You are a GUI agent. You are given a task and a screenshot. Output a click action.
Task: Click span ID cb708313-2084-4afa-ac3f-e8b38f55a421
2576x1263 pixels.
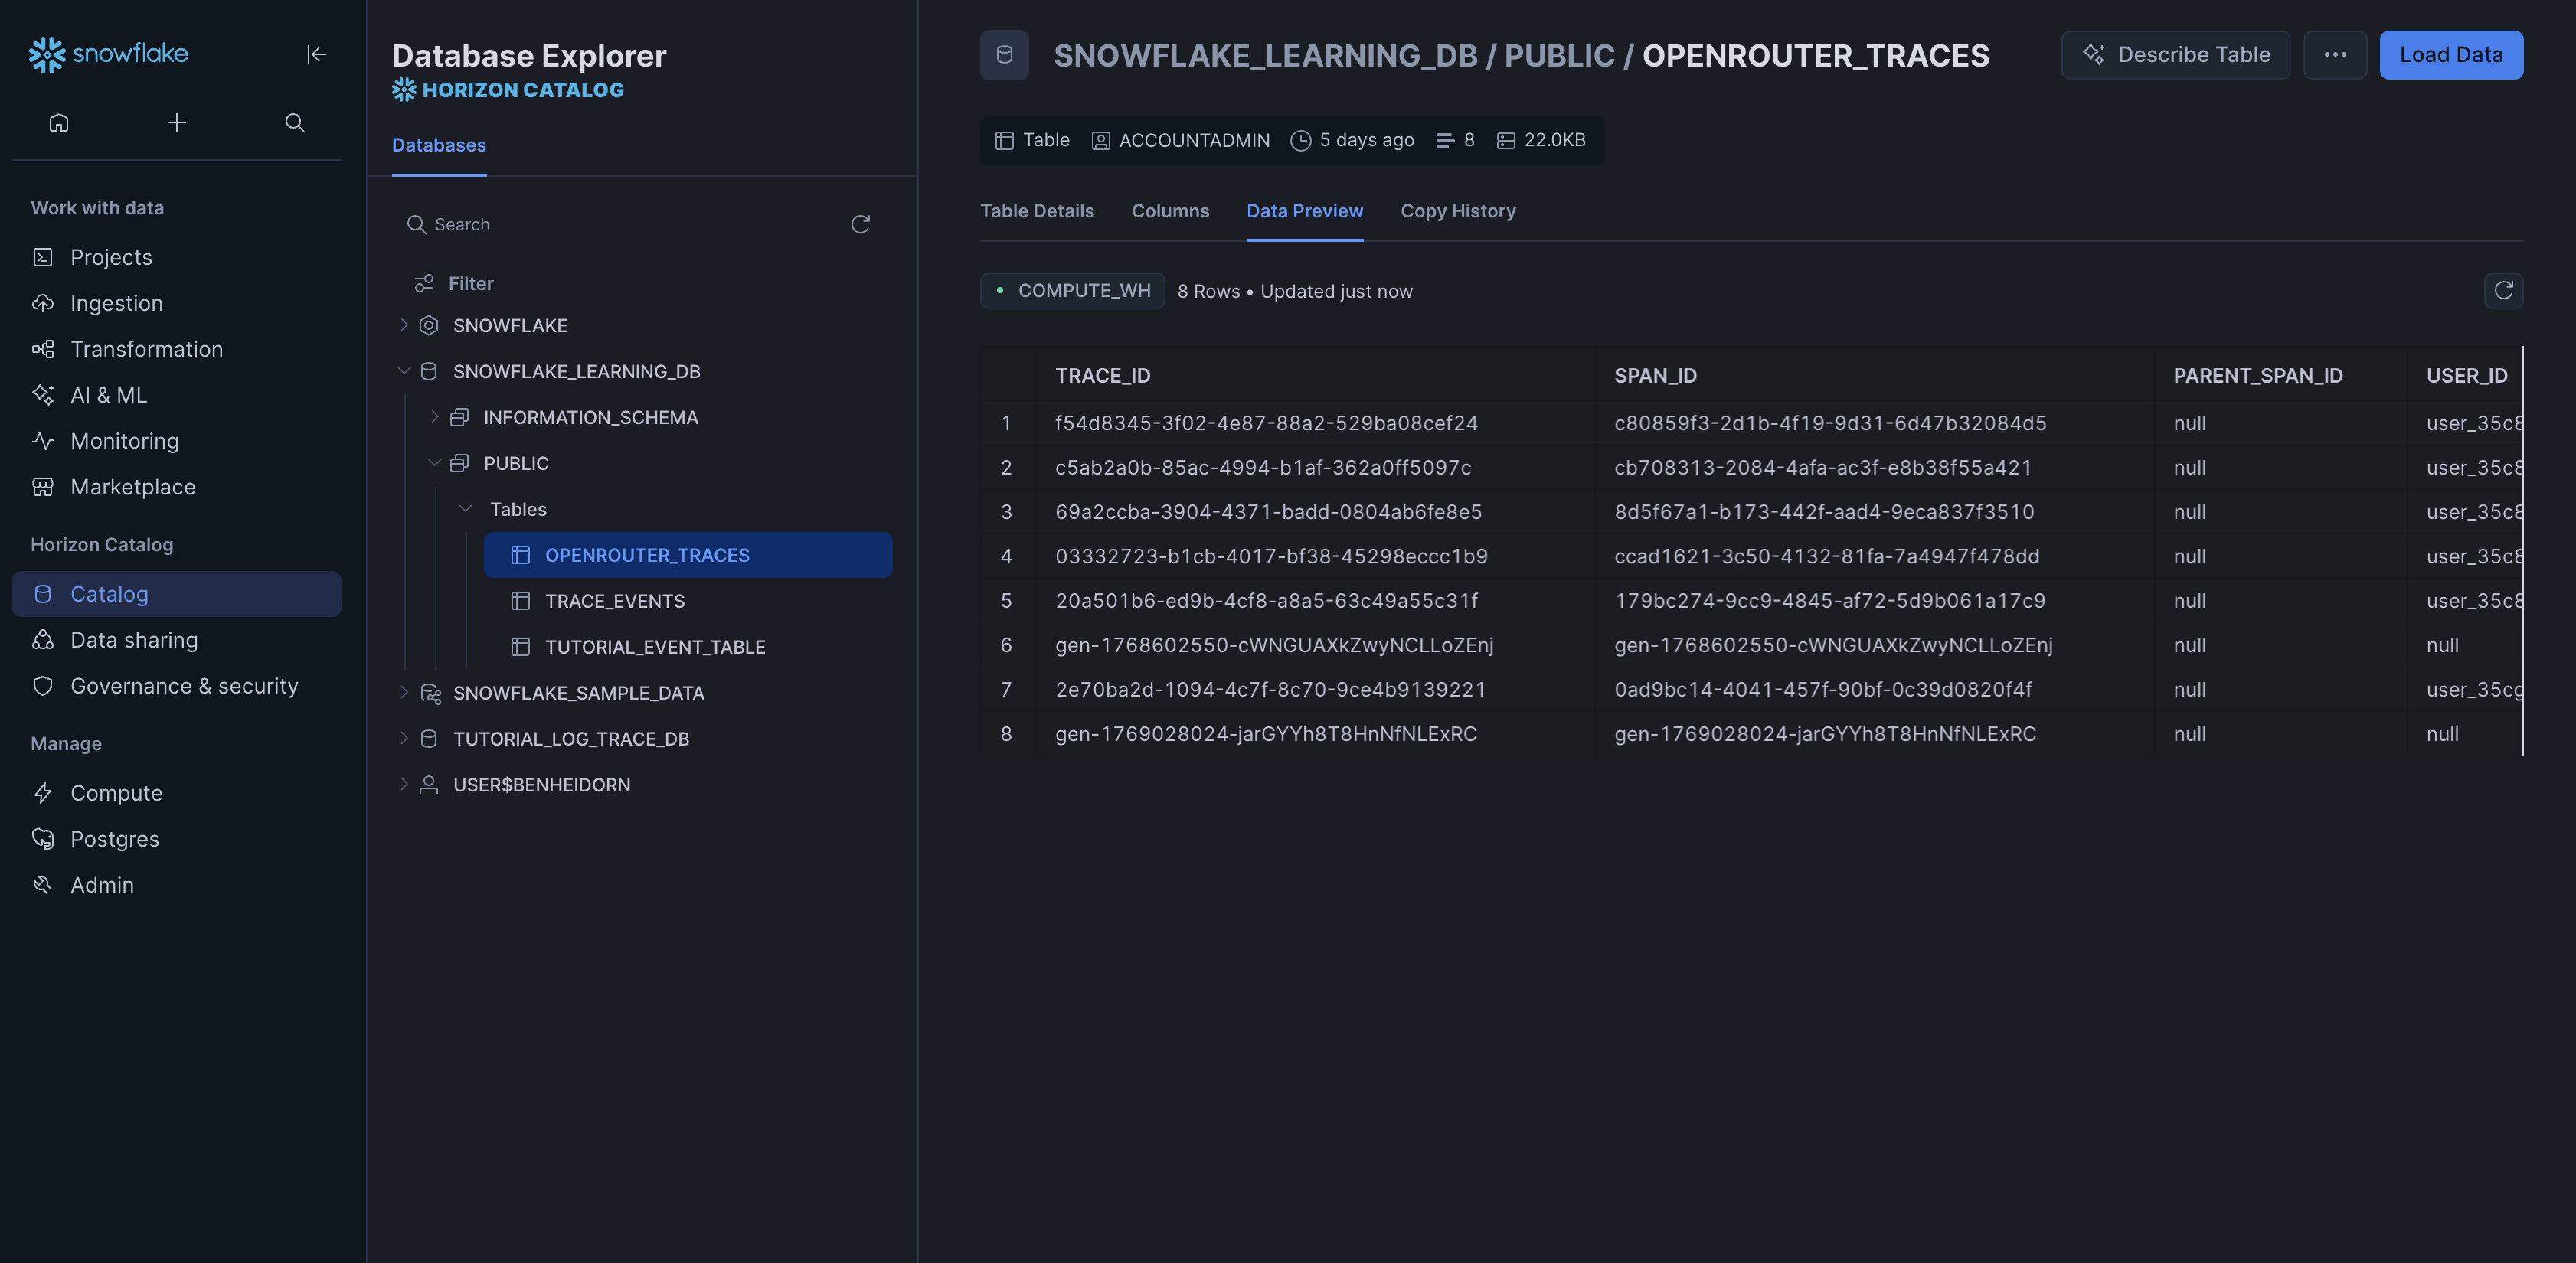[1822, 467]
